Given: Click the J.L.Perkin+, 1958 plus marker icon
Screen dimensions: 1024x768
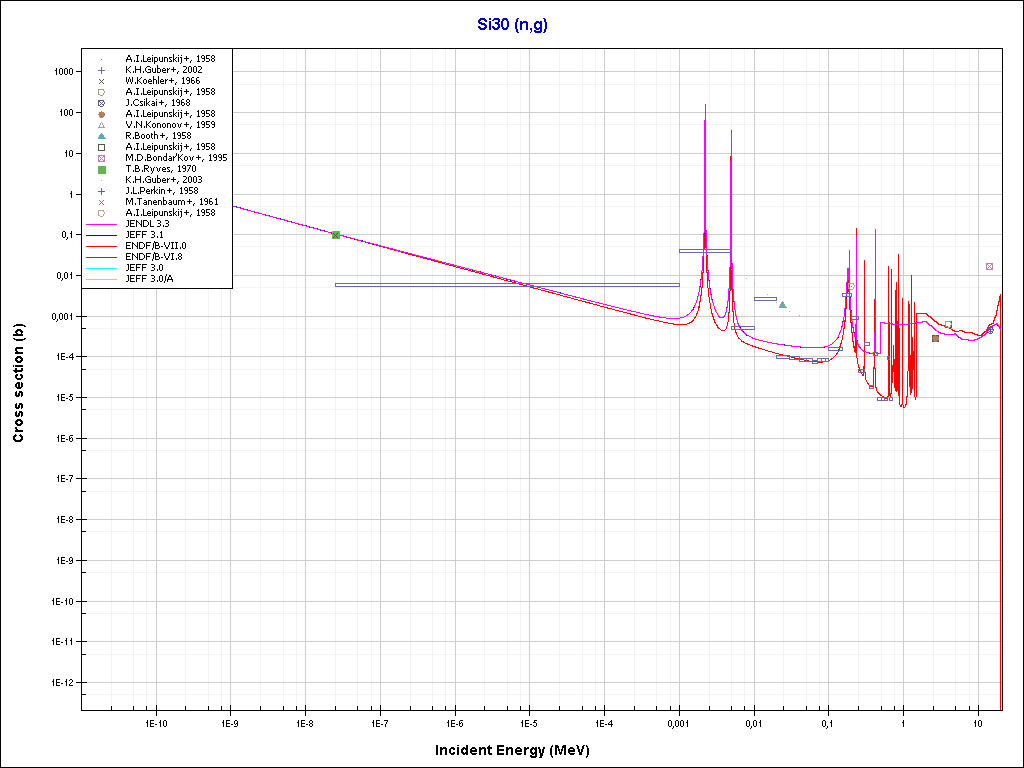Looking at the screenshot, I should click(101, 191).
